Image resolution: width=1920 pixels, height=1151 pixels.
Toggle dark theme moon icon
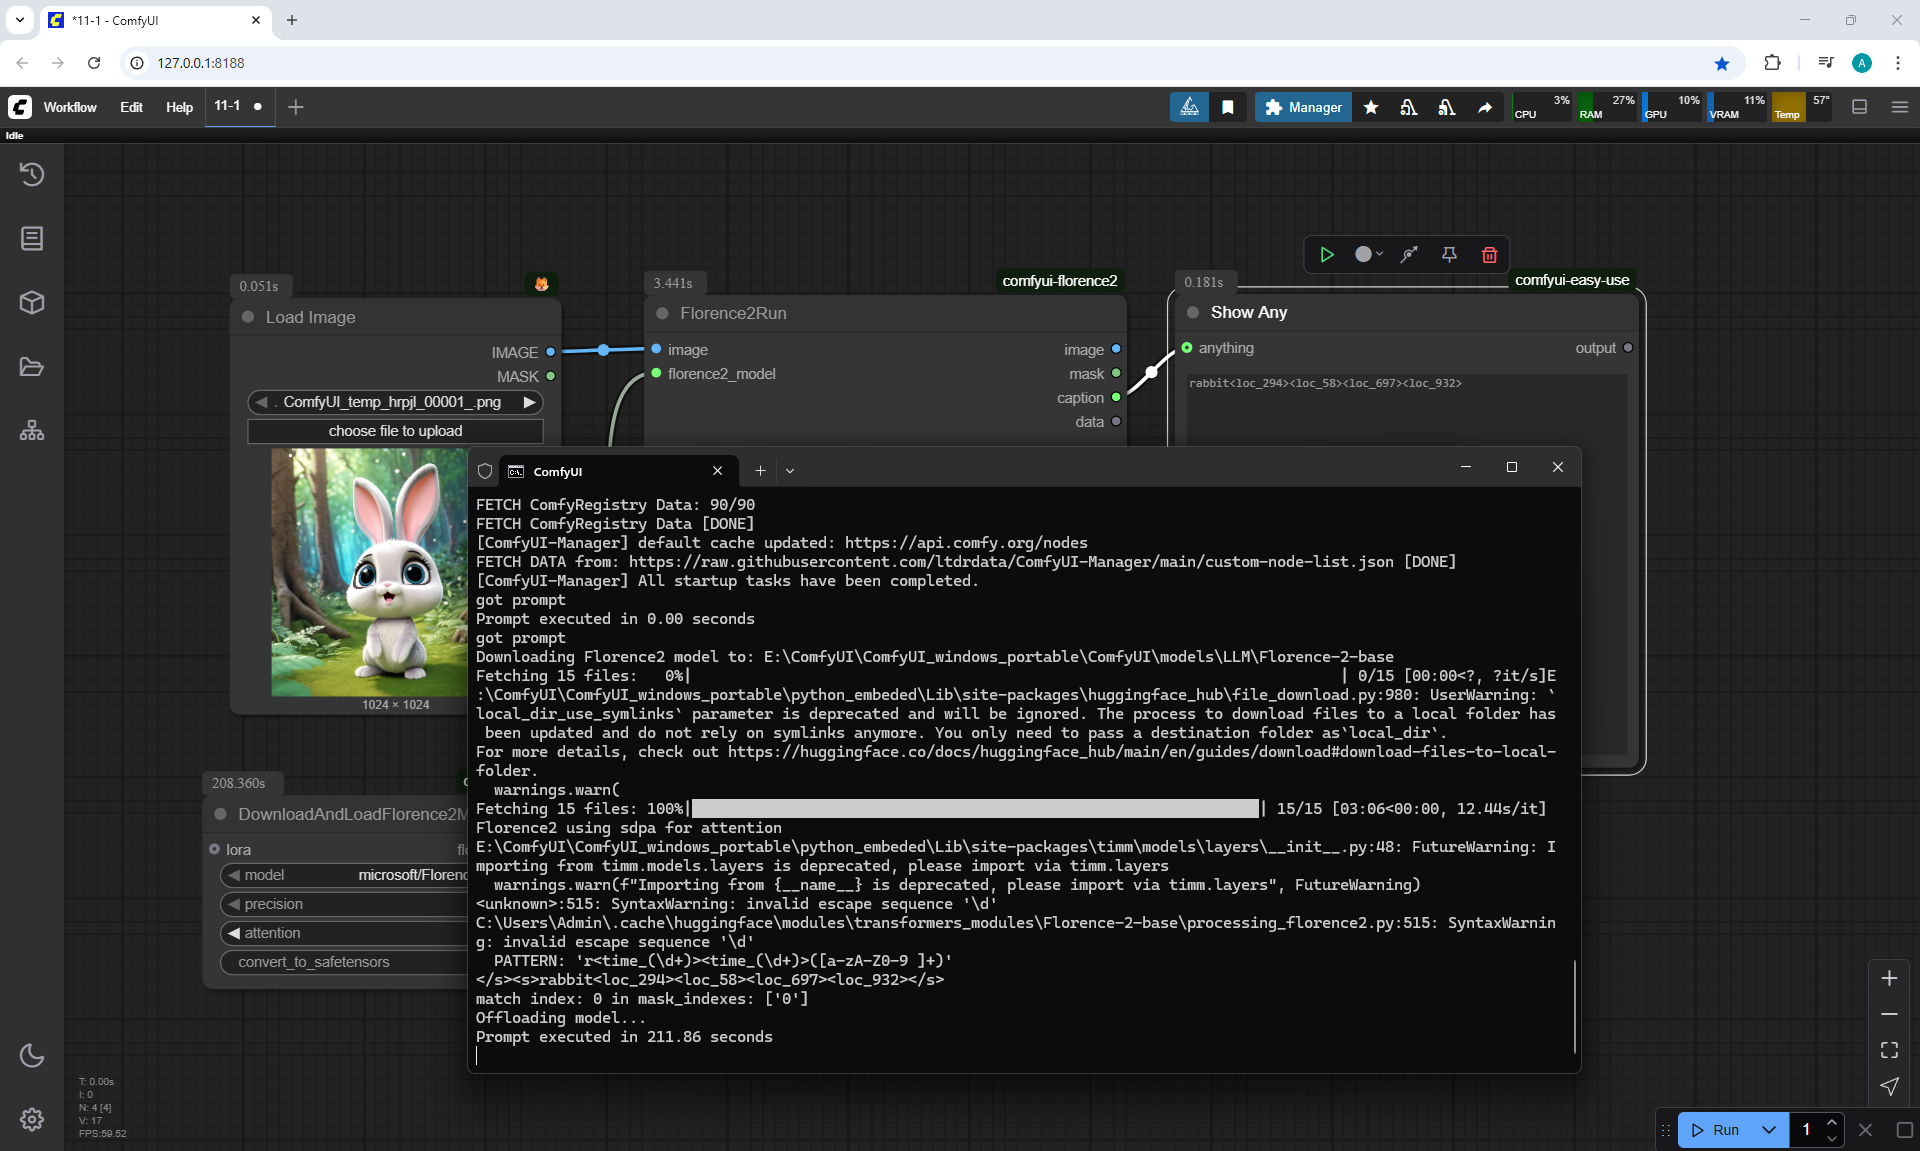coord(32,1055)
